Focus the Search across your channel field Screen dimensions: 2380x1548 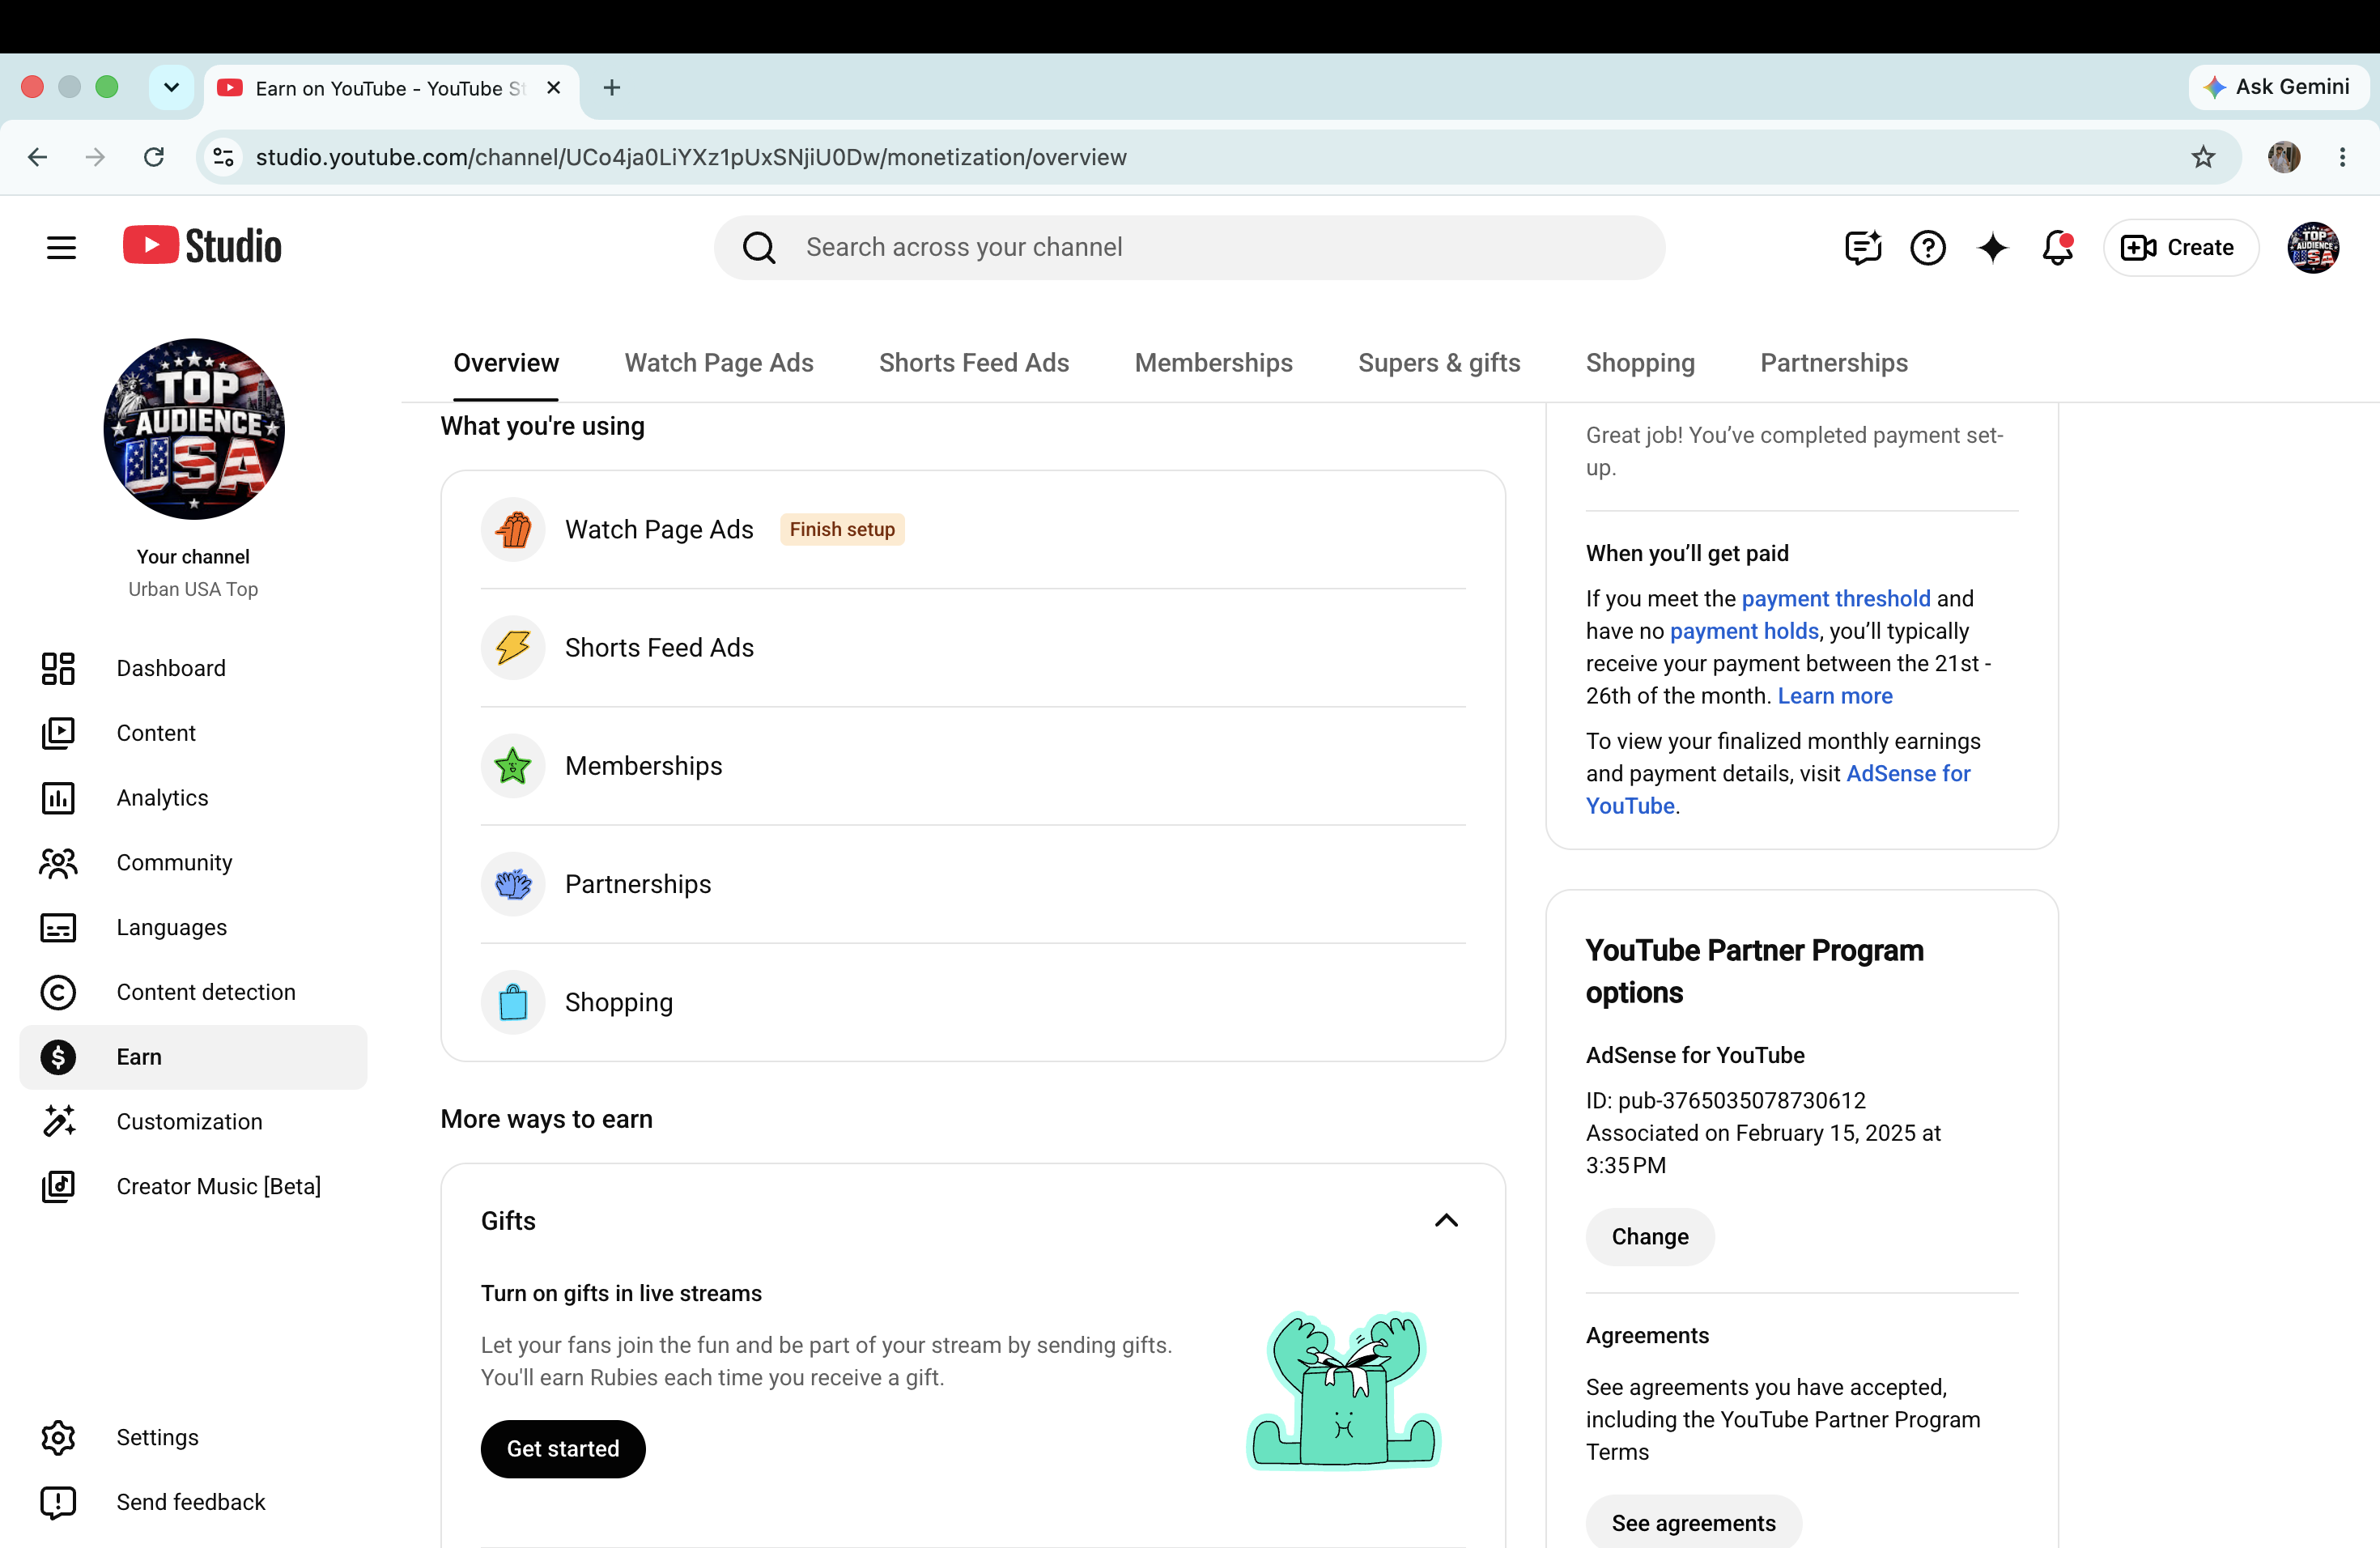pyautogui.click(x=1189, y=247)
